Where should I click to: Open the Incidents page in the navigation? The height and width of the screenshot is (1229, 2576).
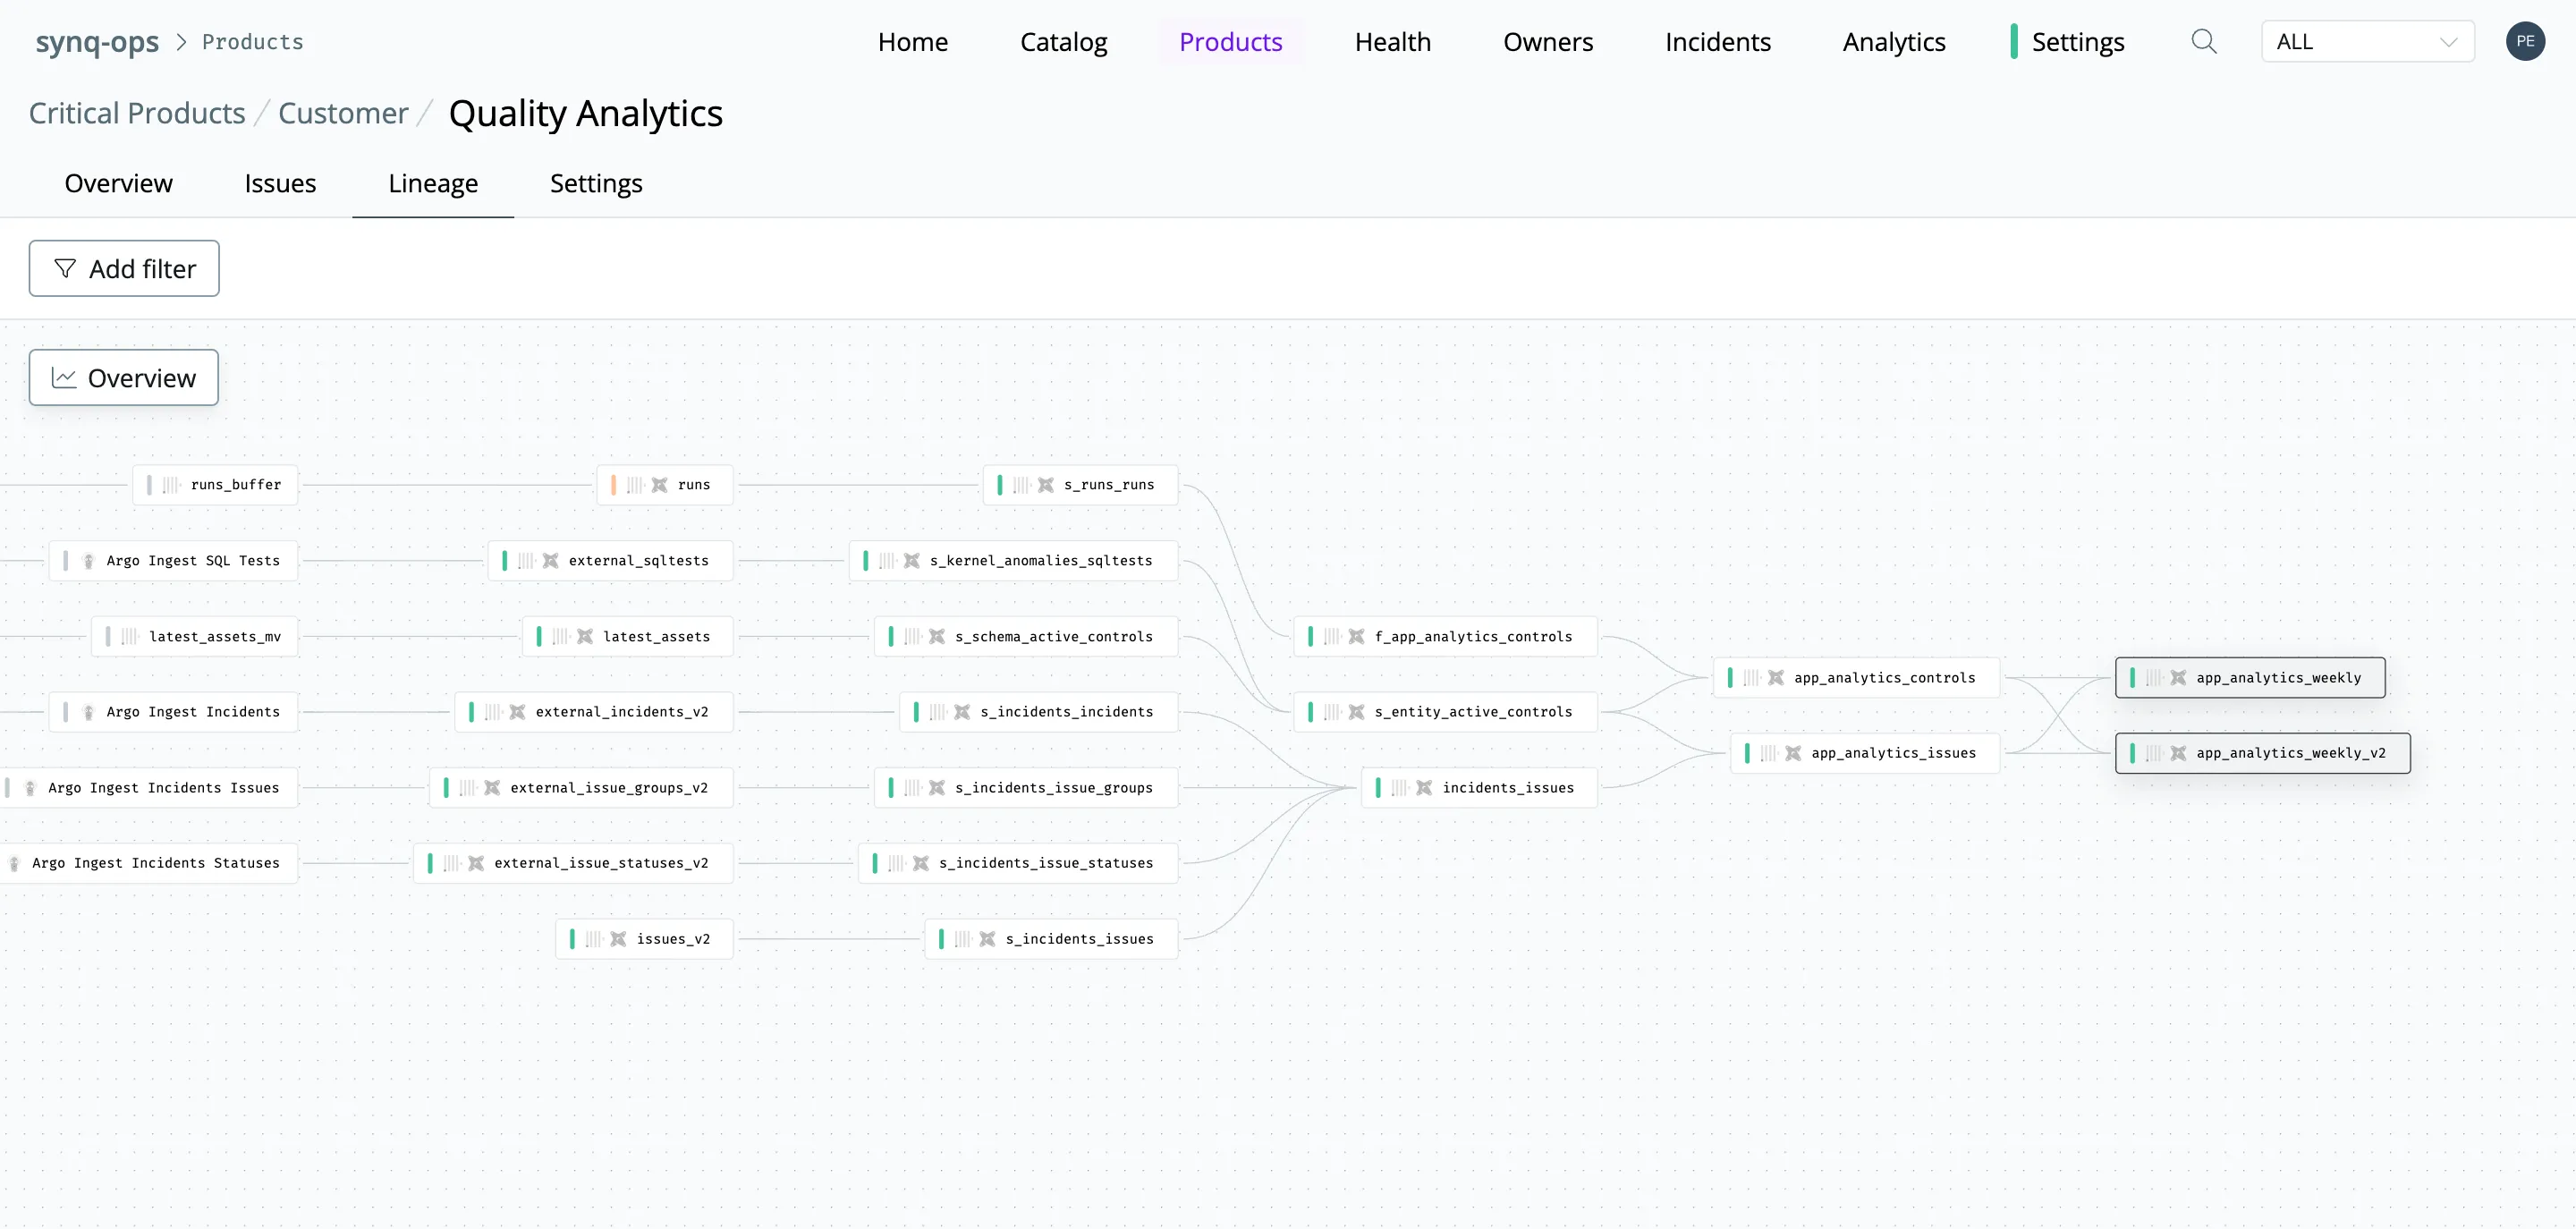(1718, 41)
